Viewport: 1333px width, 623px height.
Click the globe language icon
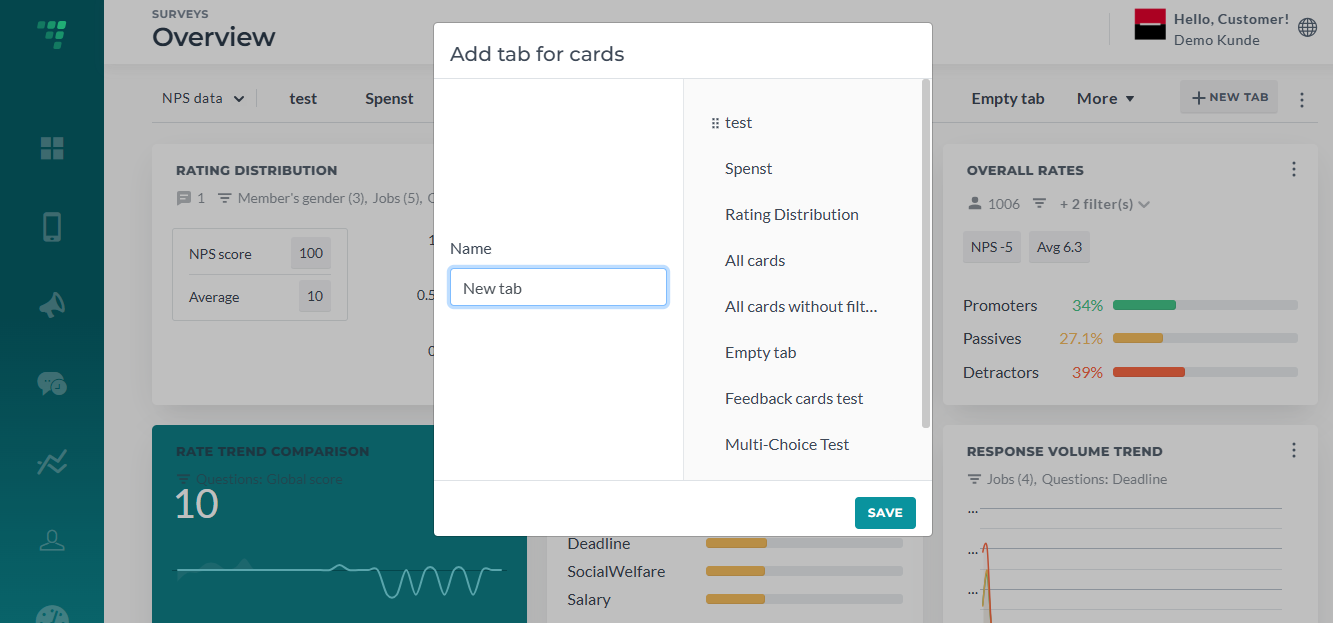[1307, 28]
